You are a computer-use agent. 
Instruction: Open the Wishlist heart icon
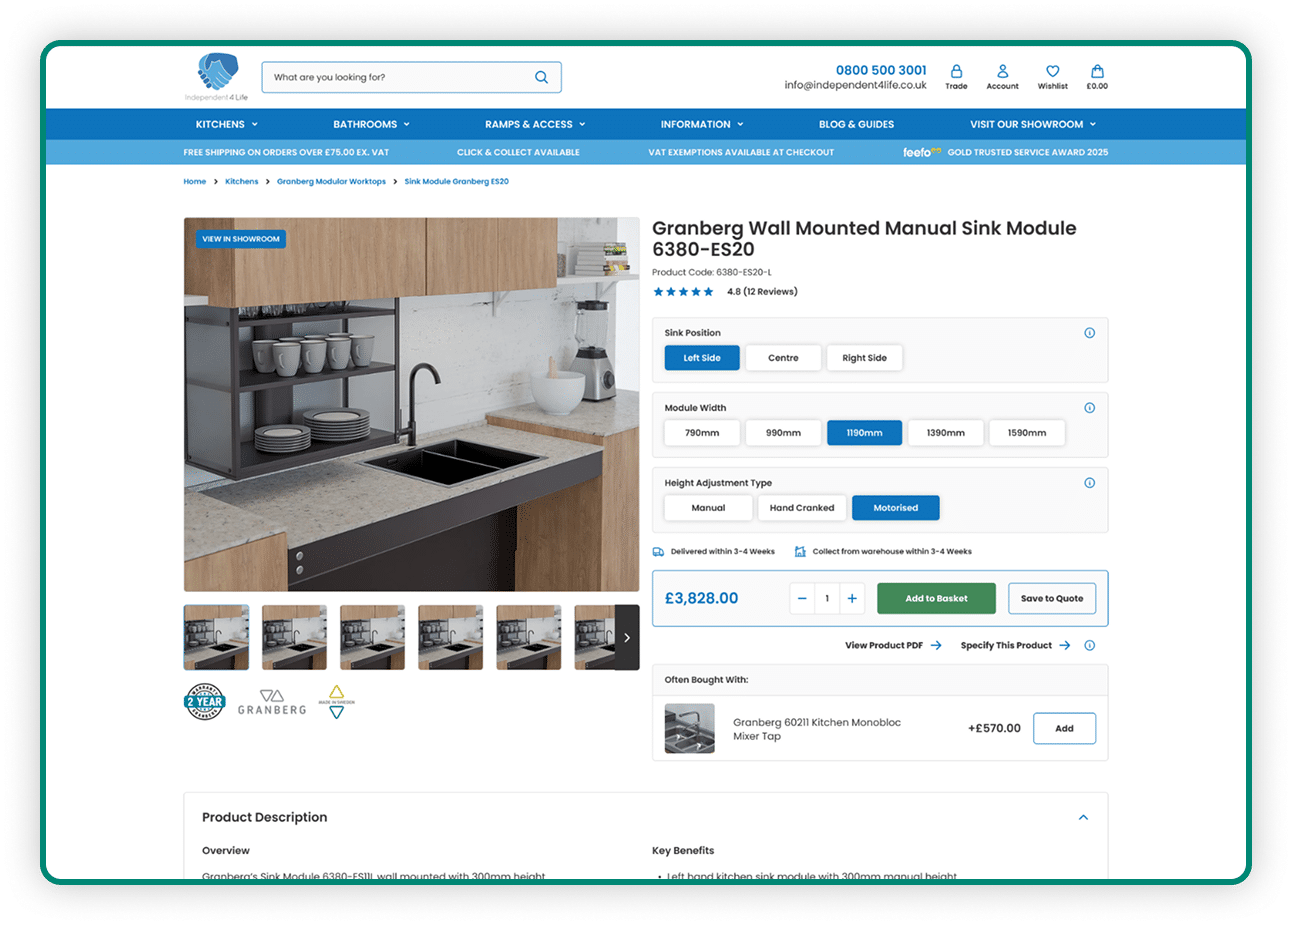1052,72
